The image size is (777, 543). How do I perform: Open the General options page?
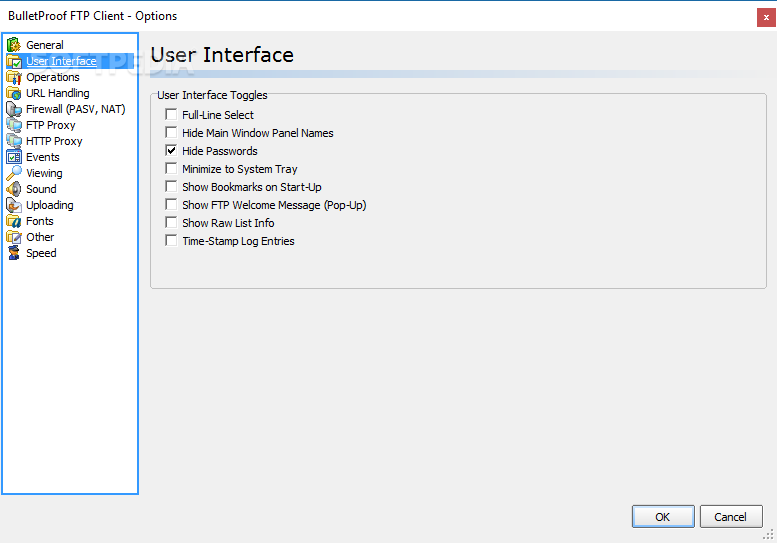coord(45,45)
